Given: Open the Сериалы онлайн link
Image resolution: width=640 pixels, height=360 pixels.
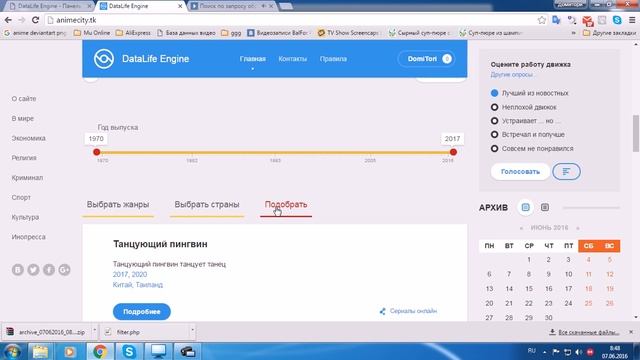Looking at the screenshot, I should 413,311.
